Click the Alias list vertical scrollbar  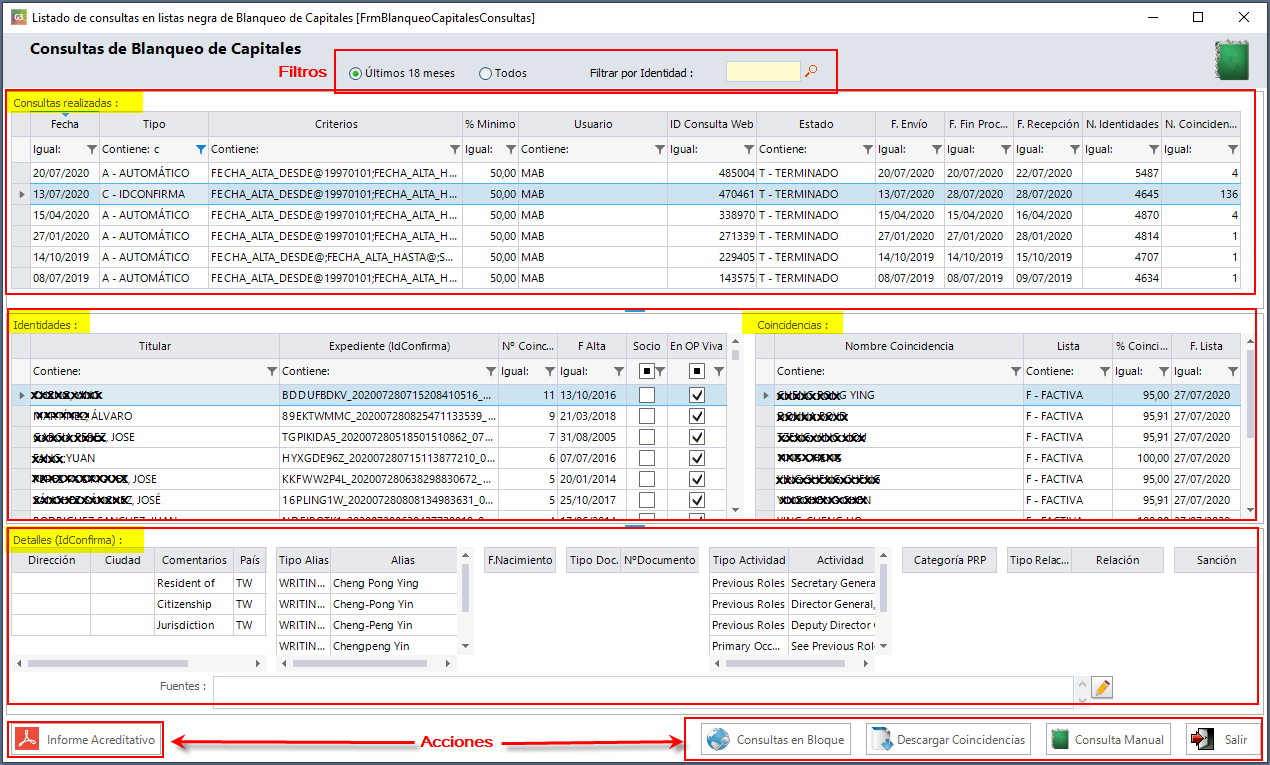465,600
